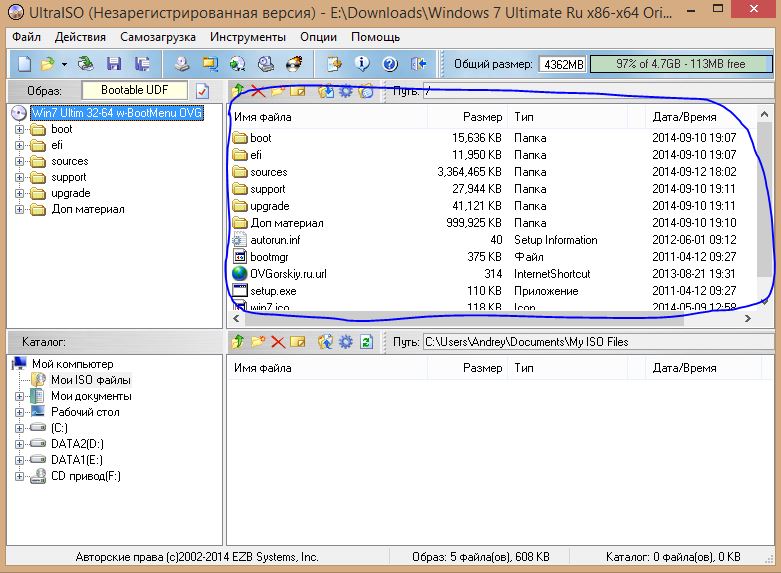Click the Open file folder icon
This screenshot has height=573, width=781.
tap(47, 64)
